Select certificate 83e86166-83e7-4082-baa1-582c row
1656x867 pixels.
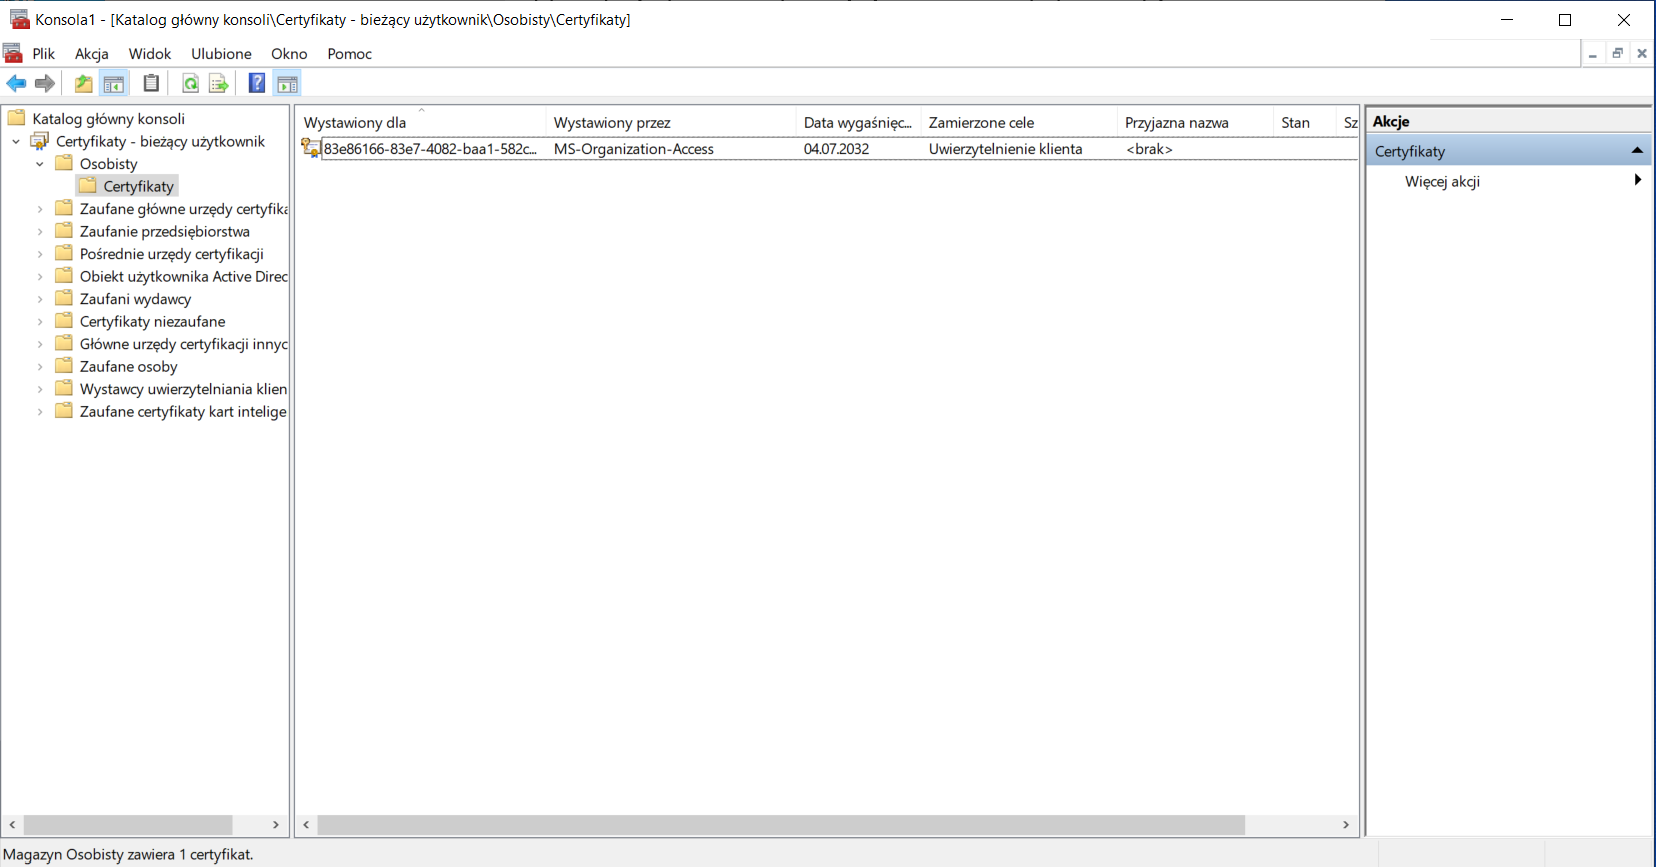pos(828,149)
